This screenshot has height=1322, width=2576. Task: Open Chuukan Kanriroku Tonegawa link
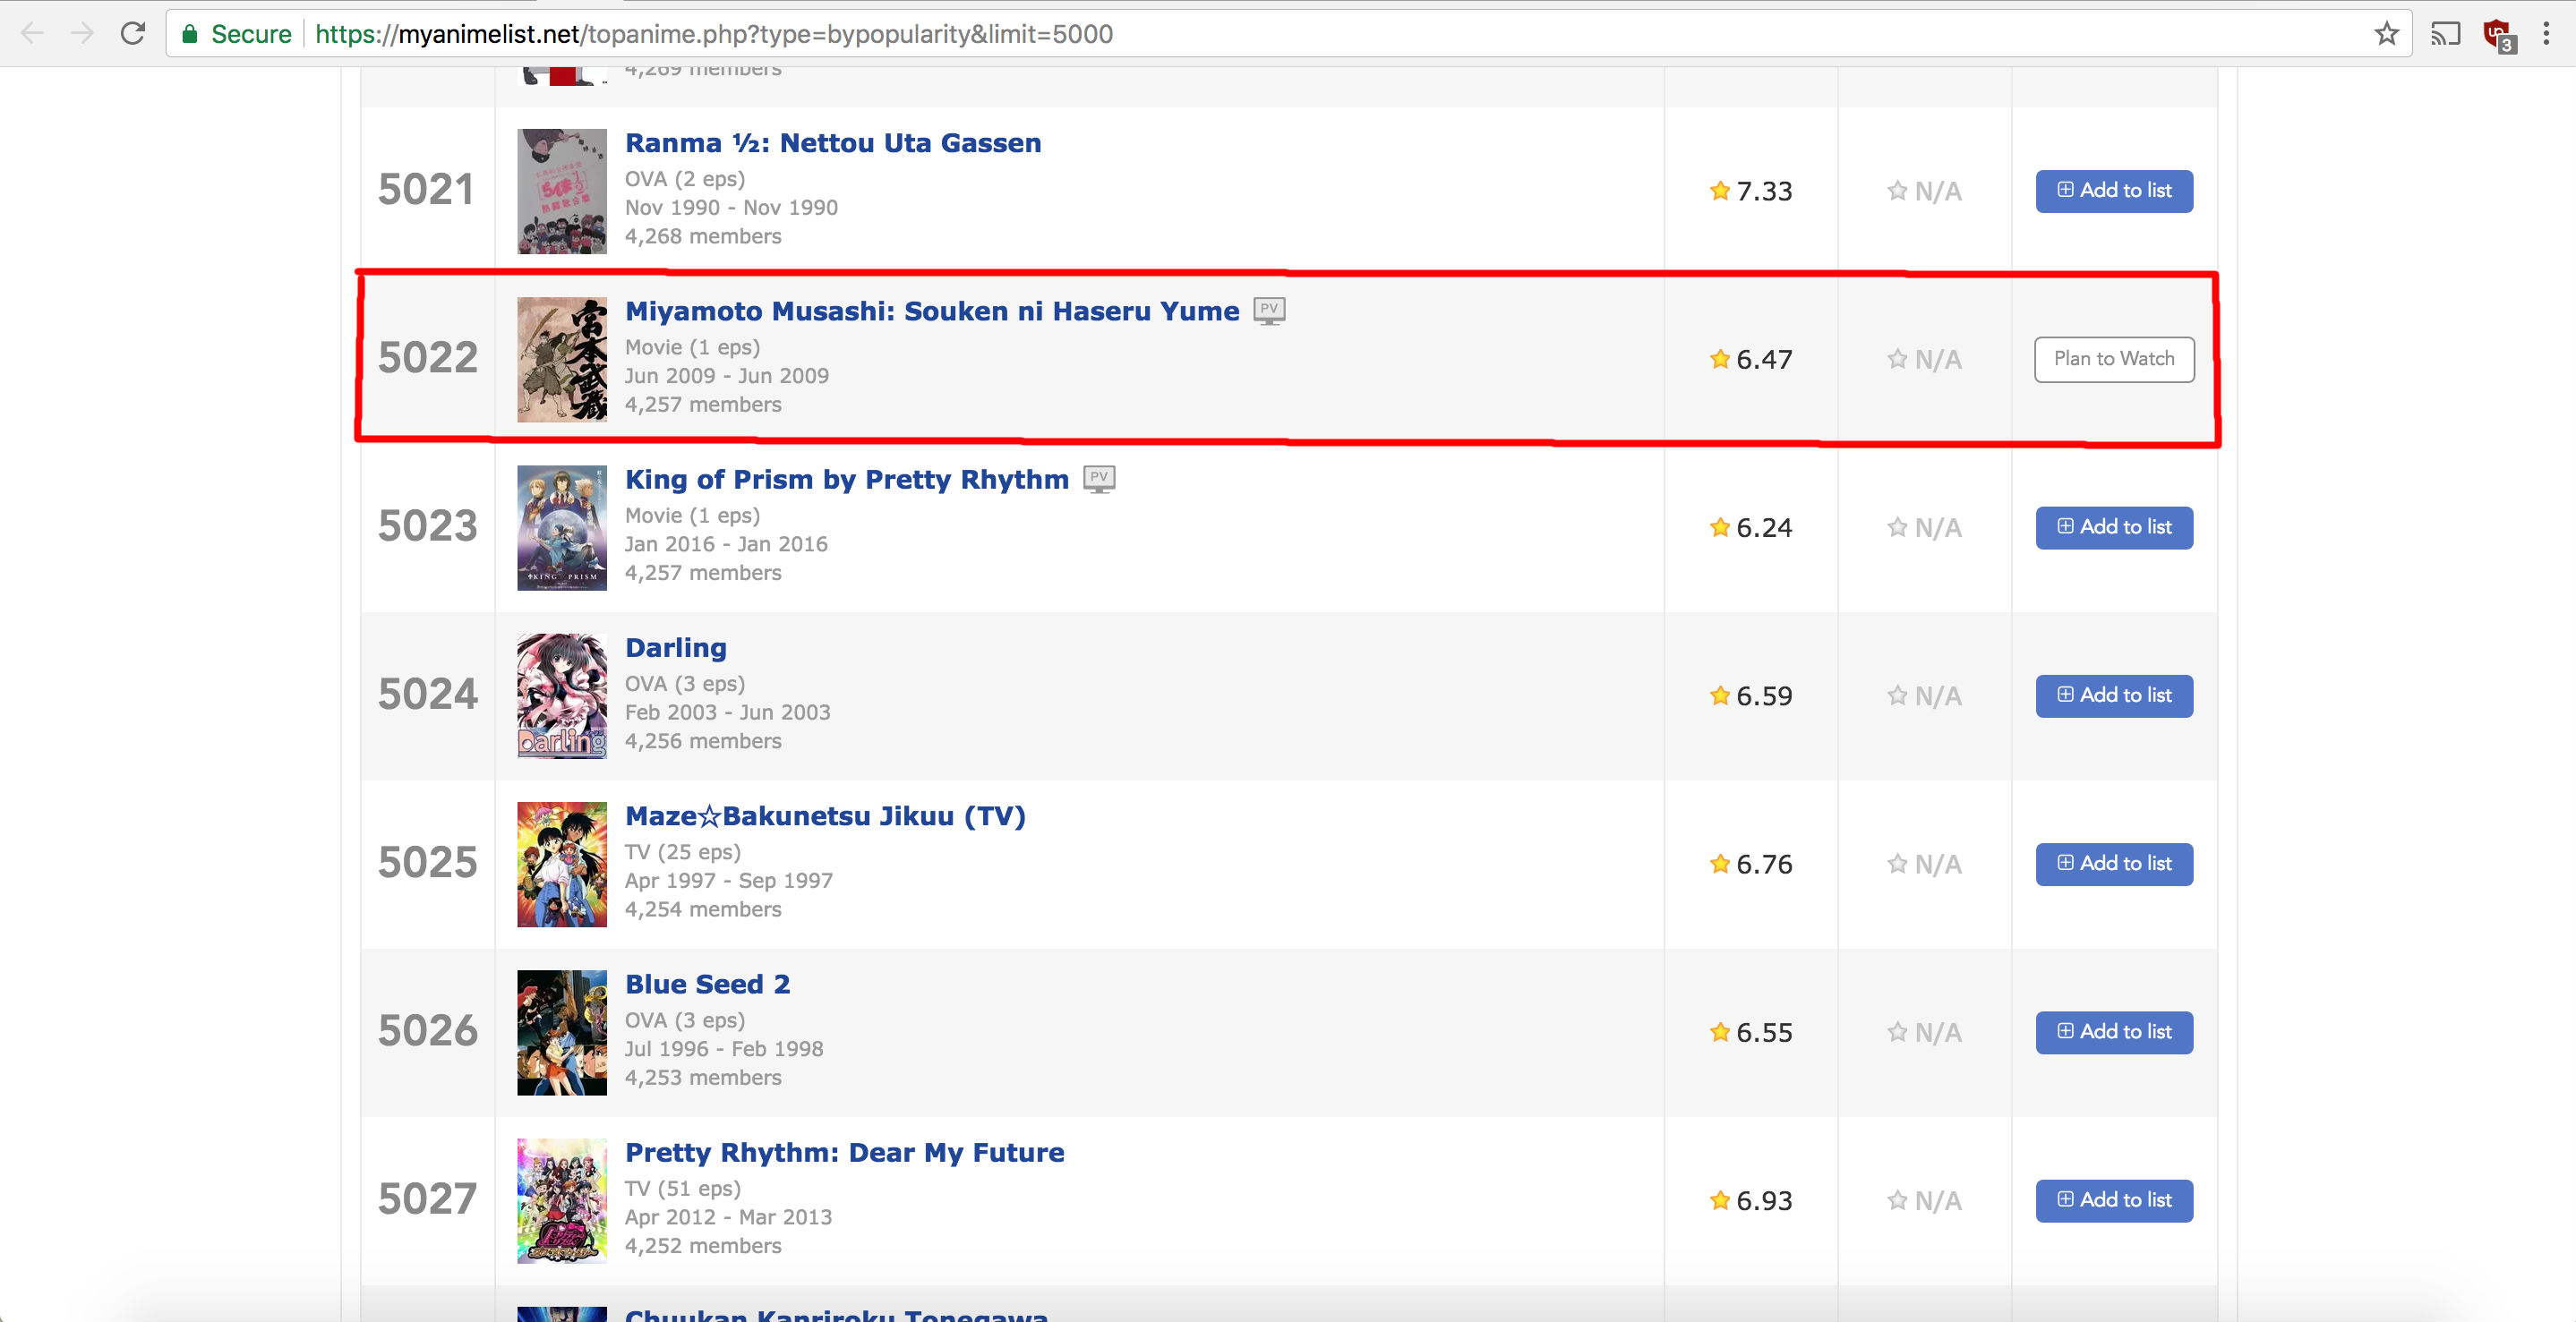[836, 1314]
